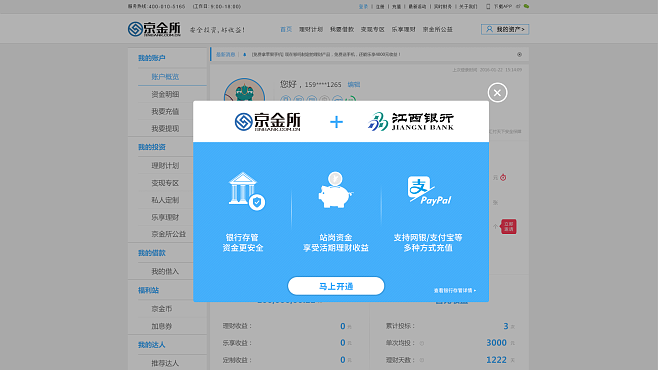Click the 0 value in the 乐享收益 row
The height and width of the screenshot is (370, 658).
pos(343,343)
